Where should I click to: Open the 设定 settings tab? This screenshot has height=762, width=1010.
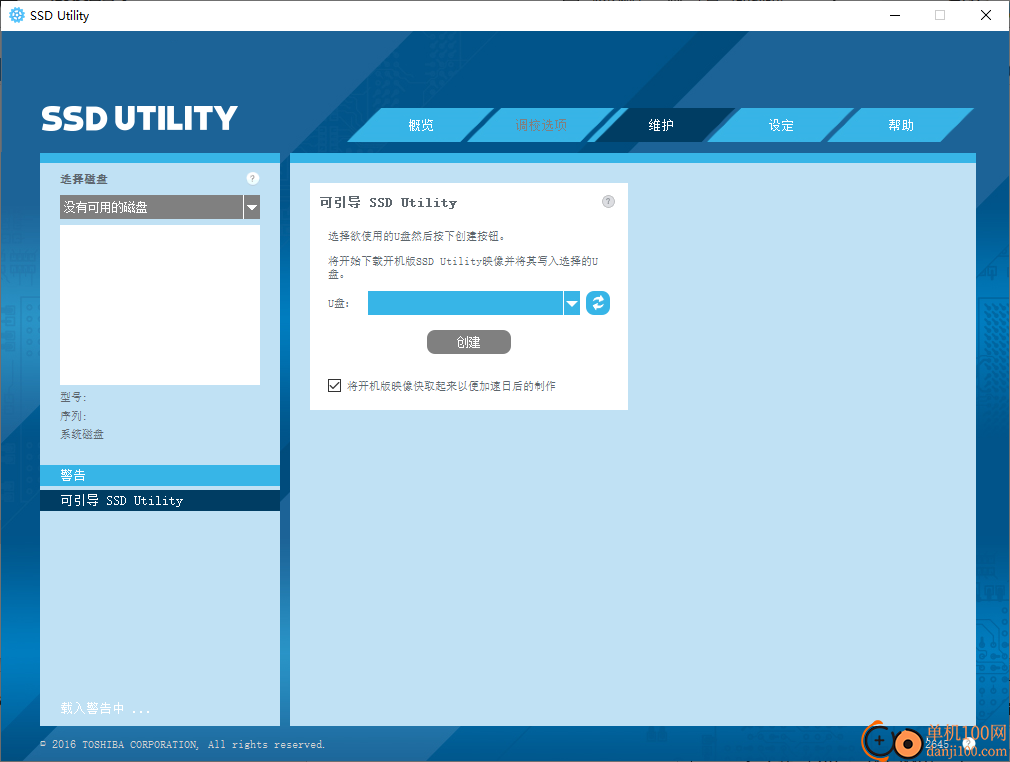click(x=781, y=125)
